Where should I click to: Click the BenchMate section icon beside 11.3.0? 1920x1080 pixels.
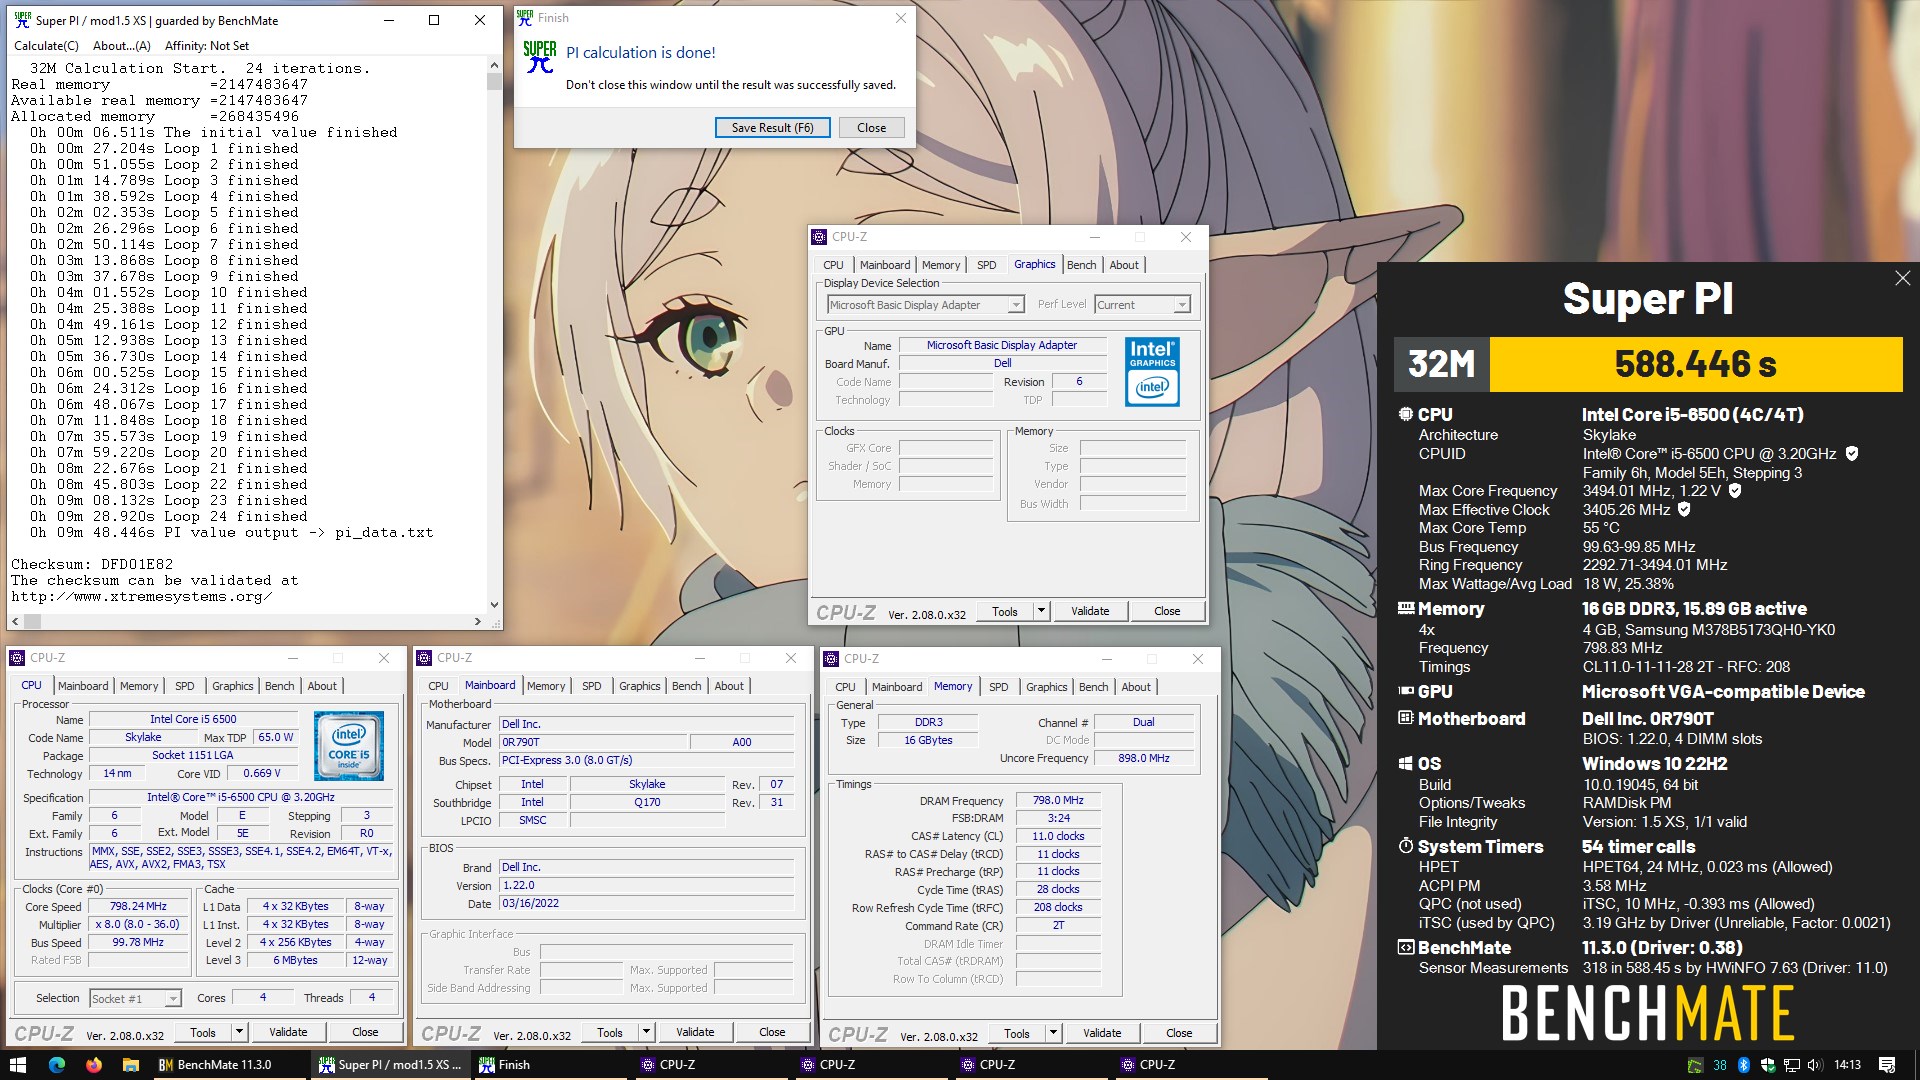coord(1406,947)
